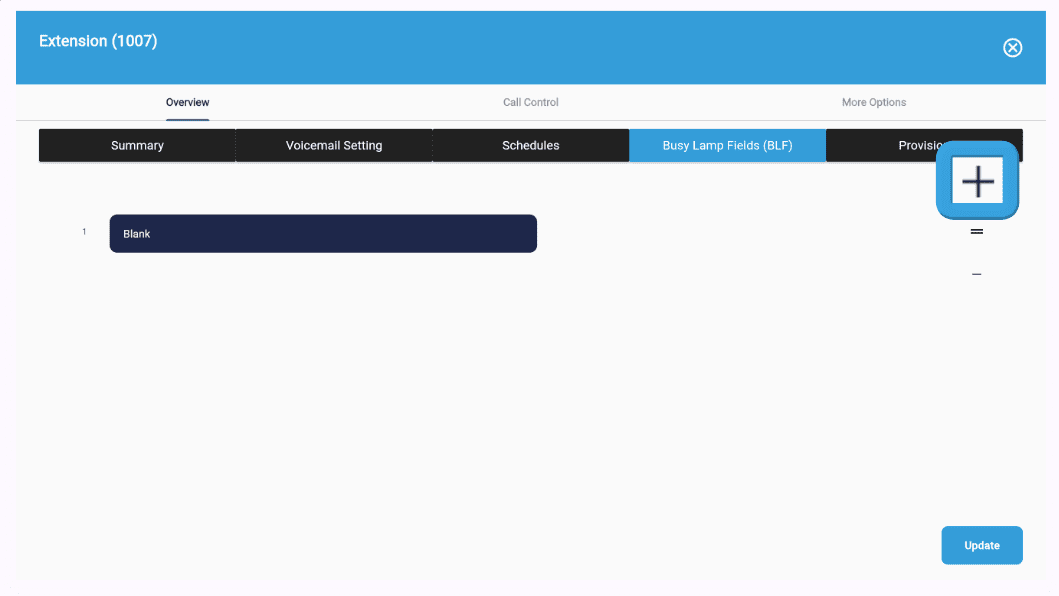
Task: Close the Extension (1007) dialog
Action: point(1012,48)
